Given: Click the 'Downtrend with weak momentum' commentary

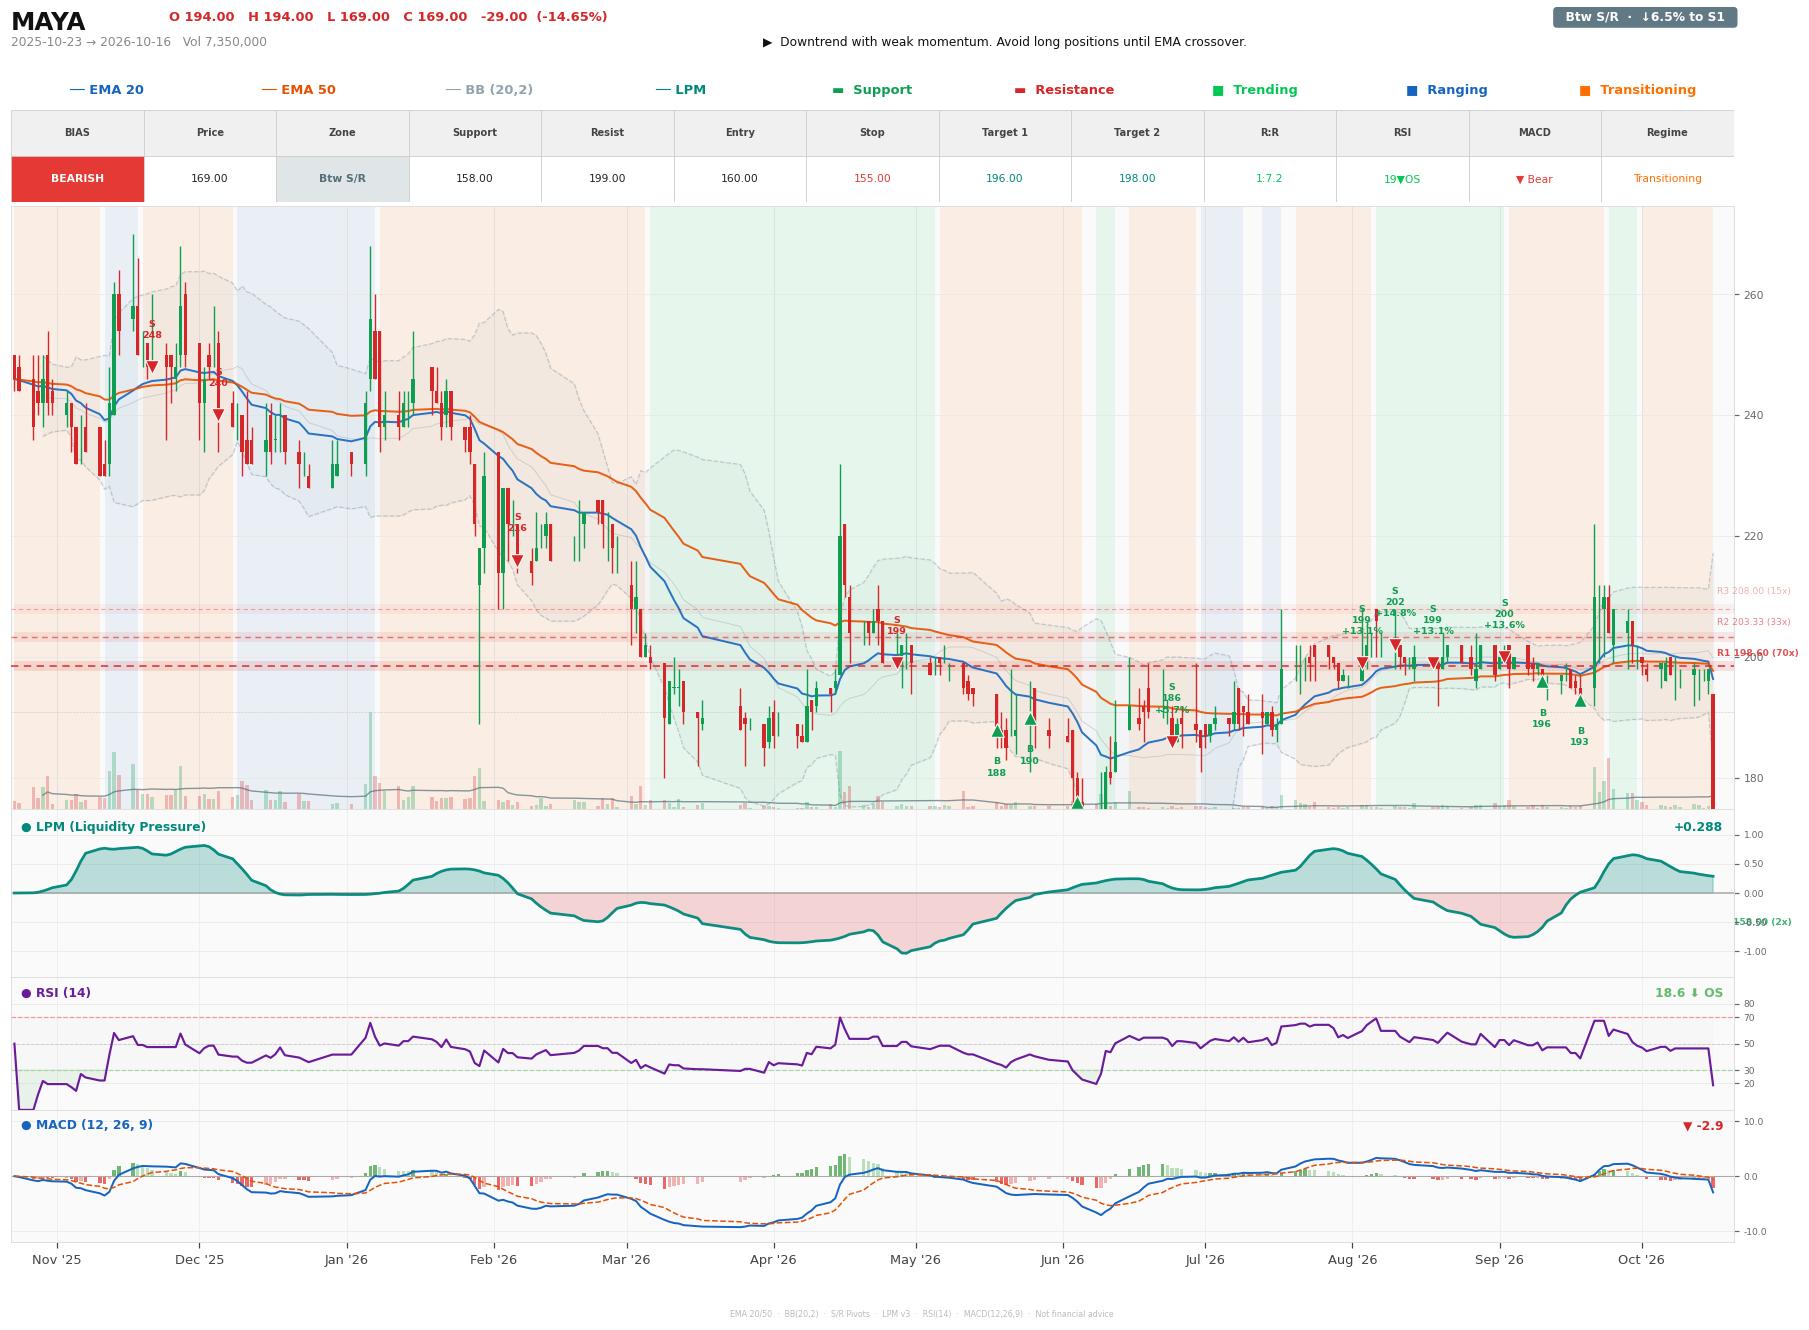Looking at the screenshot, I should pyautogui.click(x=1004, y=42).
